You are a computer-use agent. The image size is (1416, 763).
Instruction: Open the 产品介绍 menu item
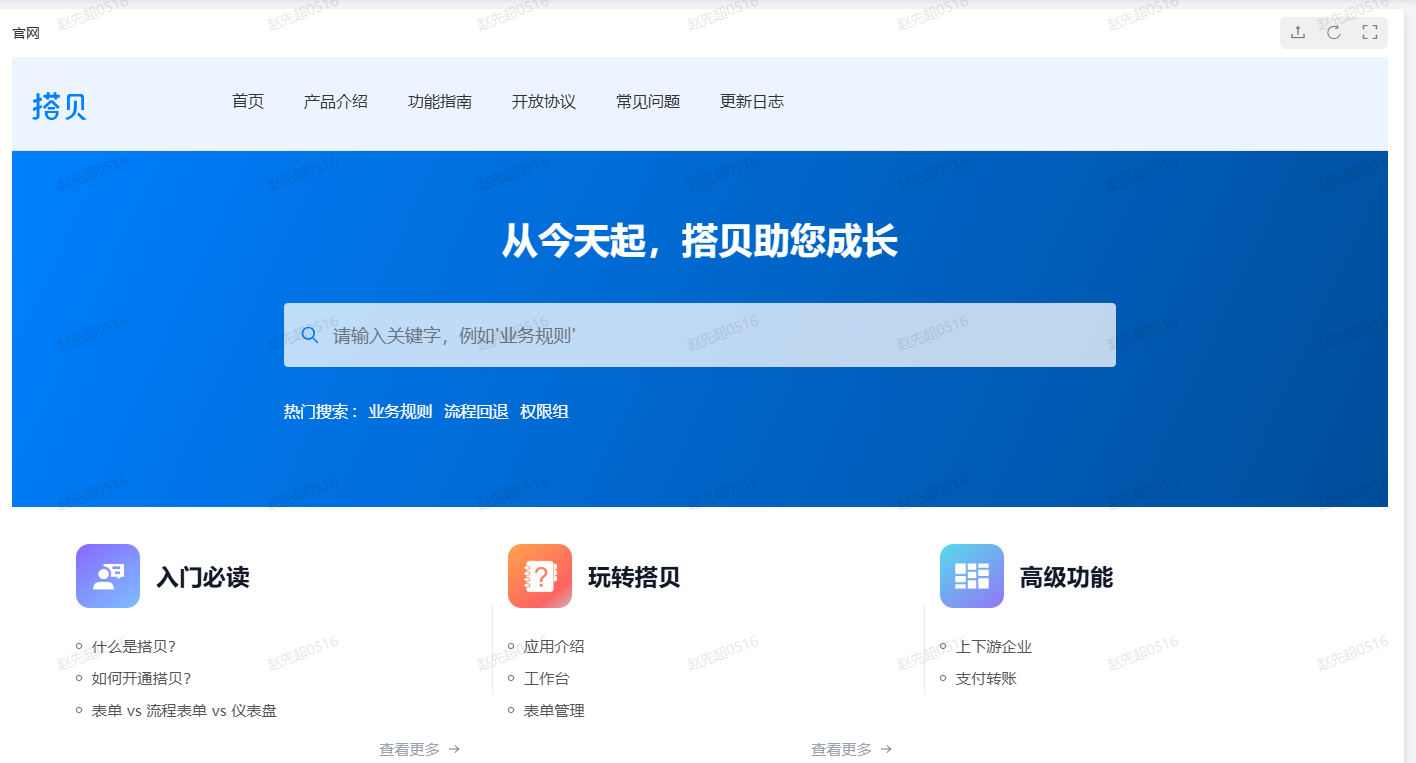point(336,101)
